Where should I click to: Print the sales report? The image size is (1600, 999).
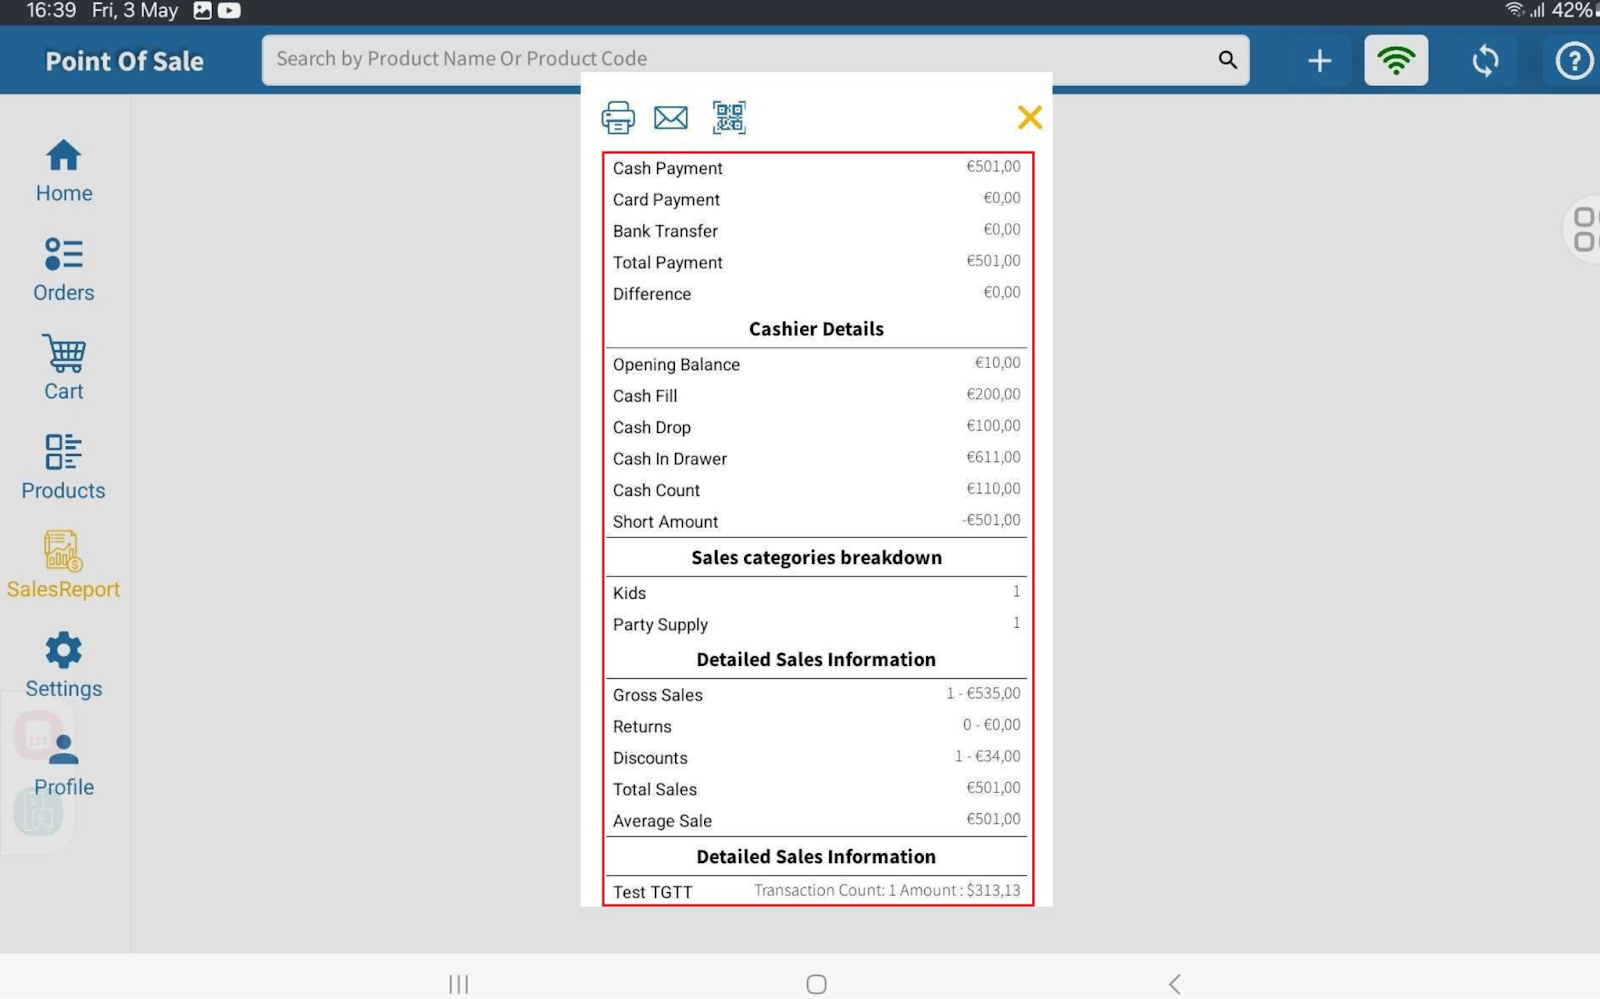(x=617, y=118)
